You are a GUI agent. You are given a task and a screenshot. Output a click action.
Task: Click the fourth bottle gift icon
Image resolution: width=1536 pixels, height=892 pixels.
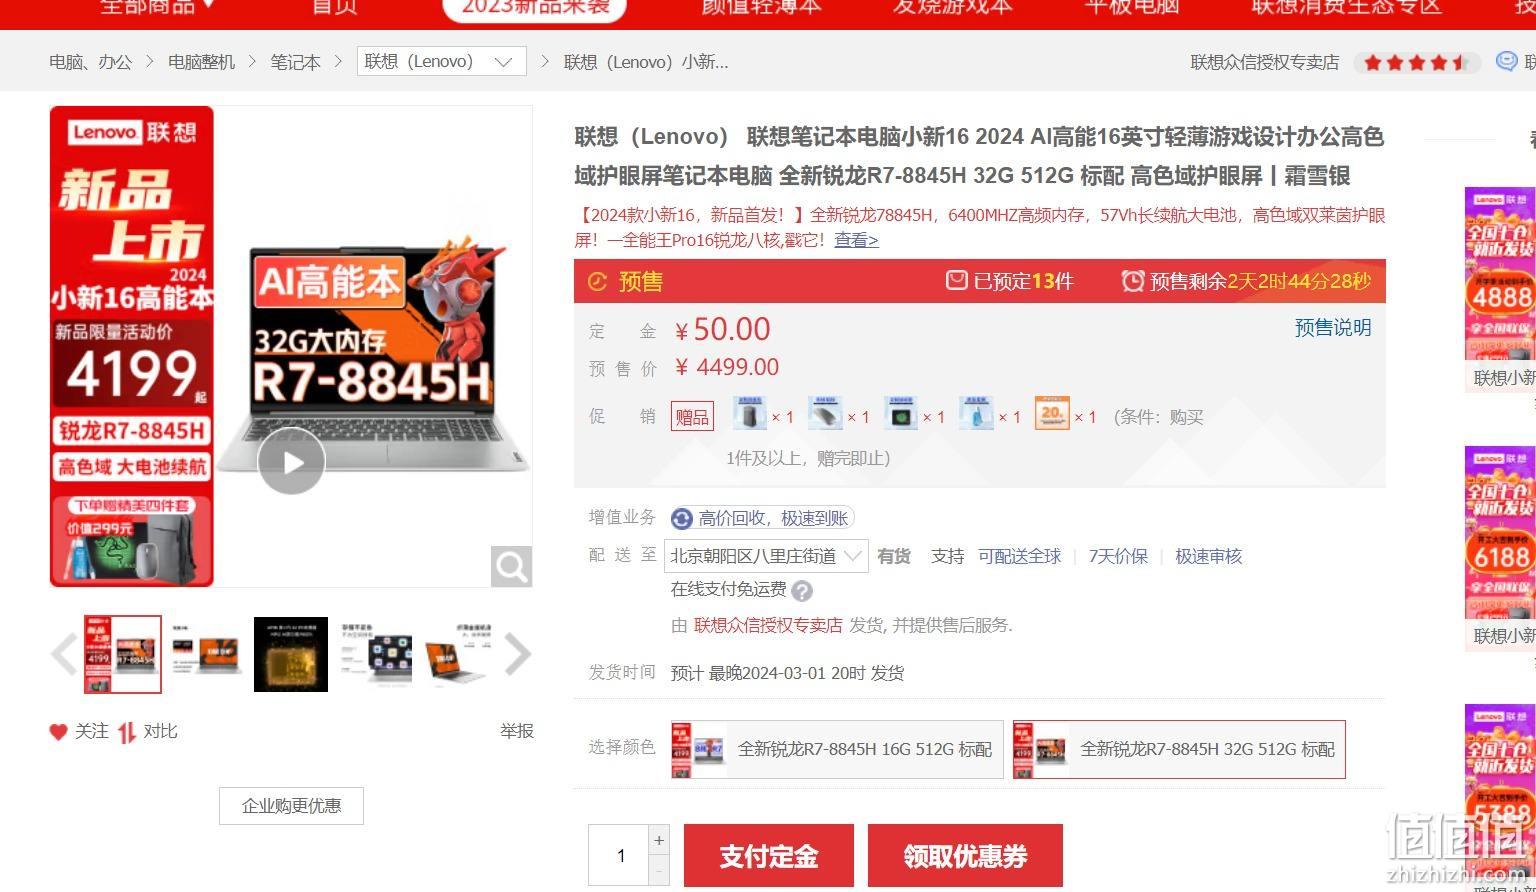click(x=976, y=413)
